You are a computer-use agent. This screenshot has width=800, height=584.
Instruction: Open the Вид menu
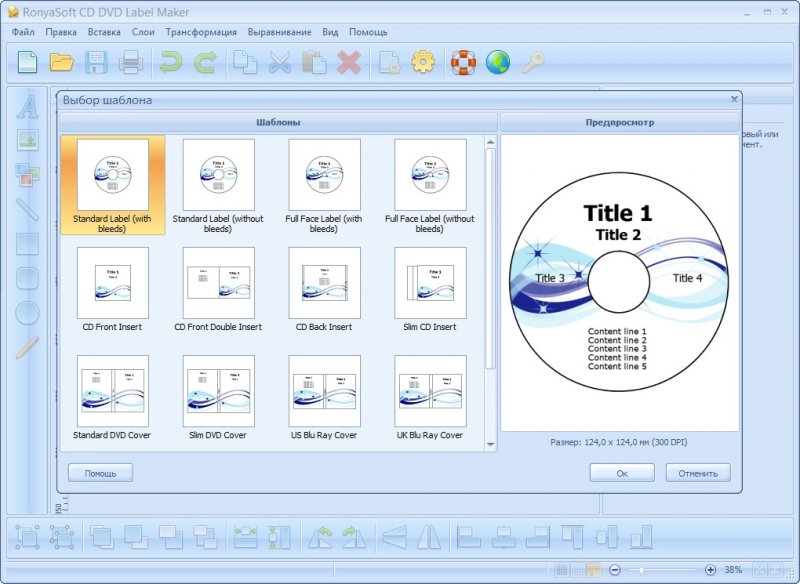[x=330, y=32]
